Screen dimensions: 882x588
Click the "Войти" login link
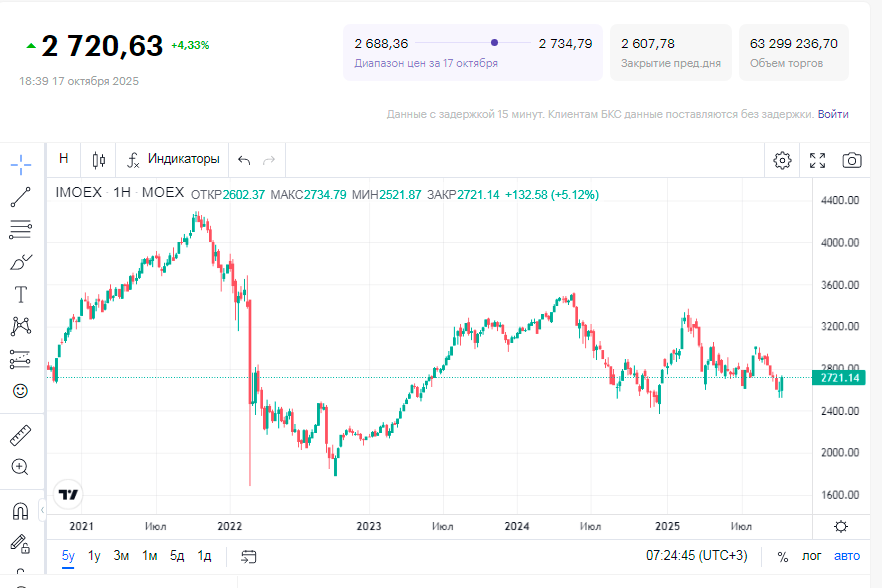833,114
